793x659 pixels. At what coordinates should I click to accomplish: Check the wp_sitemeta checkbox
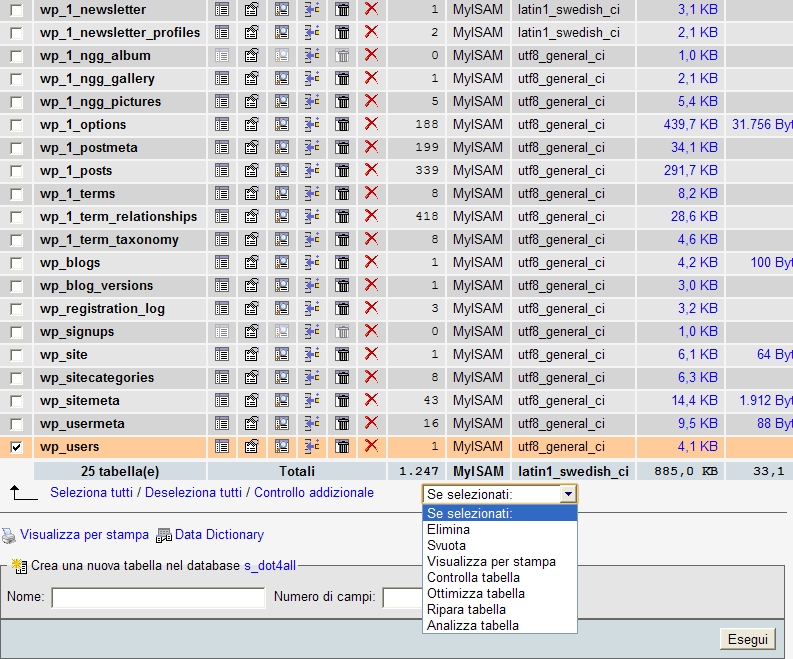[16, 401]
